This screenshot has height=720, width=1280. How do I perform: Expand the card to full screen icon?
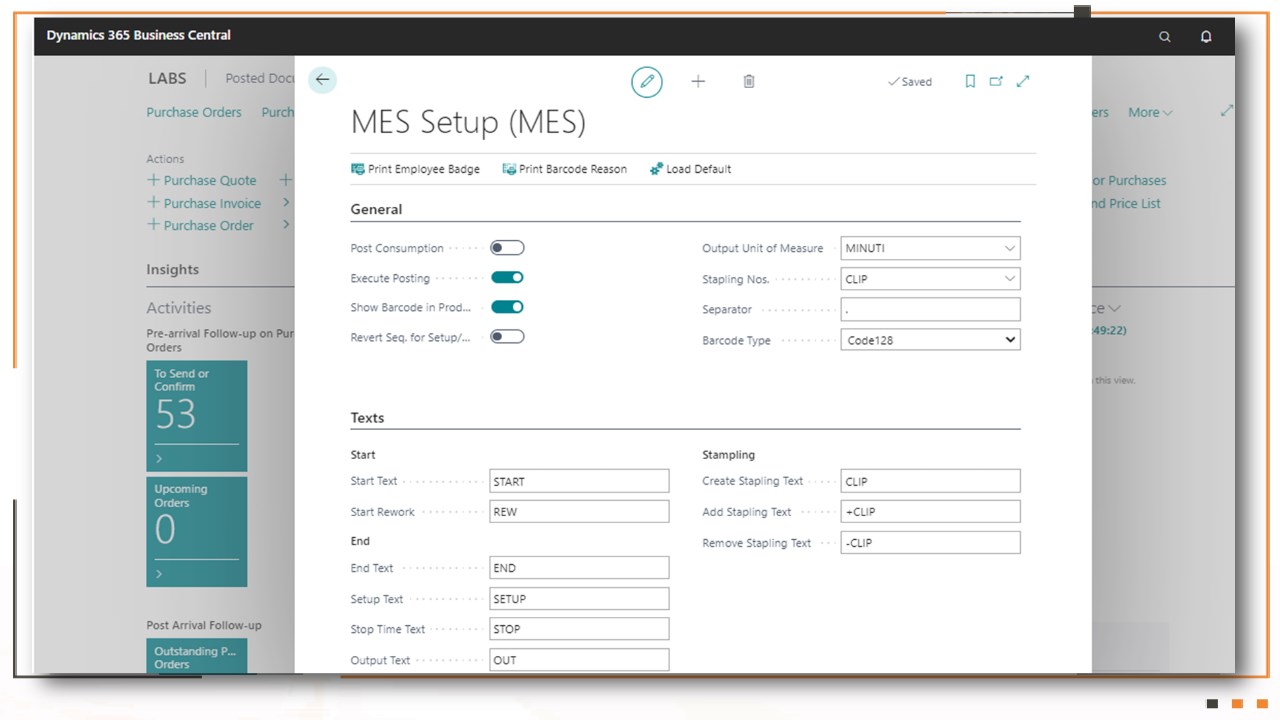click(1023, 81)
